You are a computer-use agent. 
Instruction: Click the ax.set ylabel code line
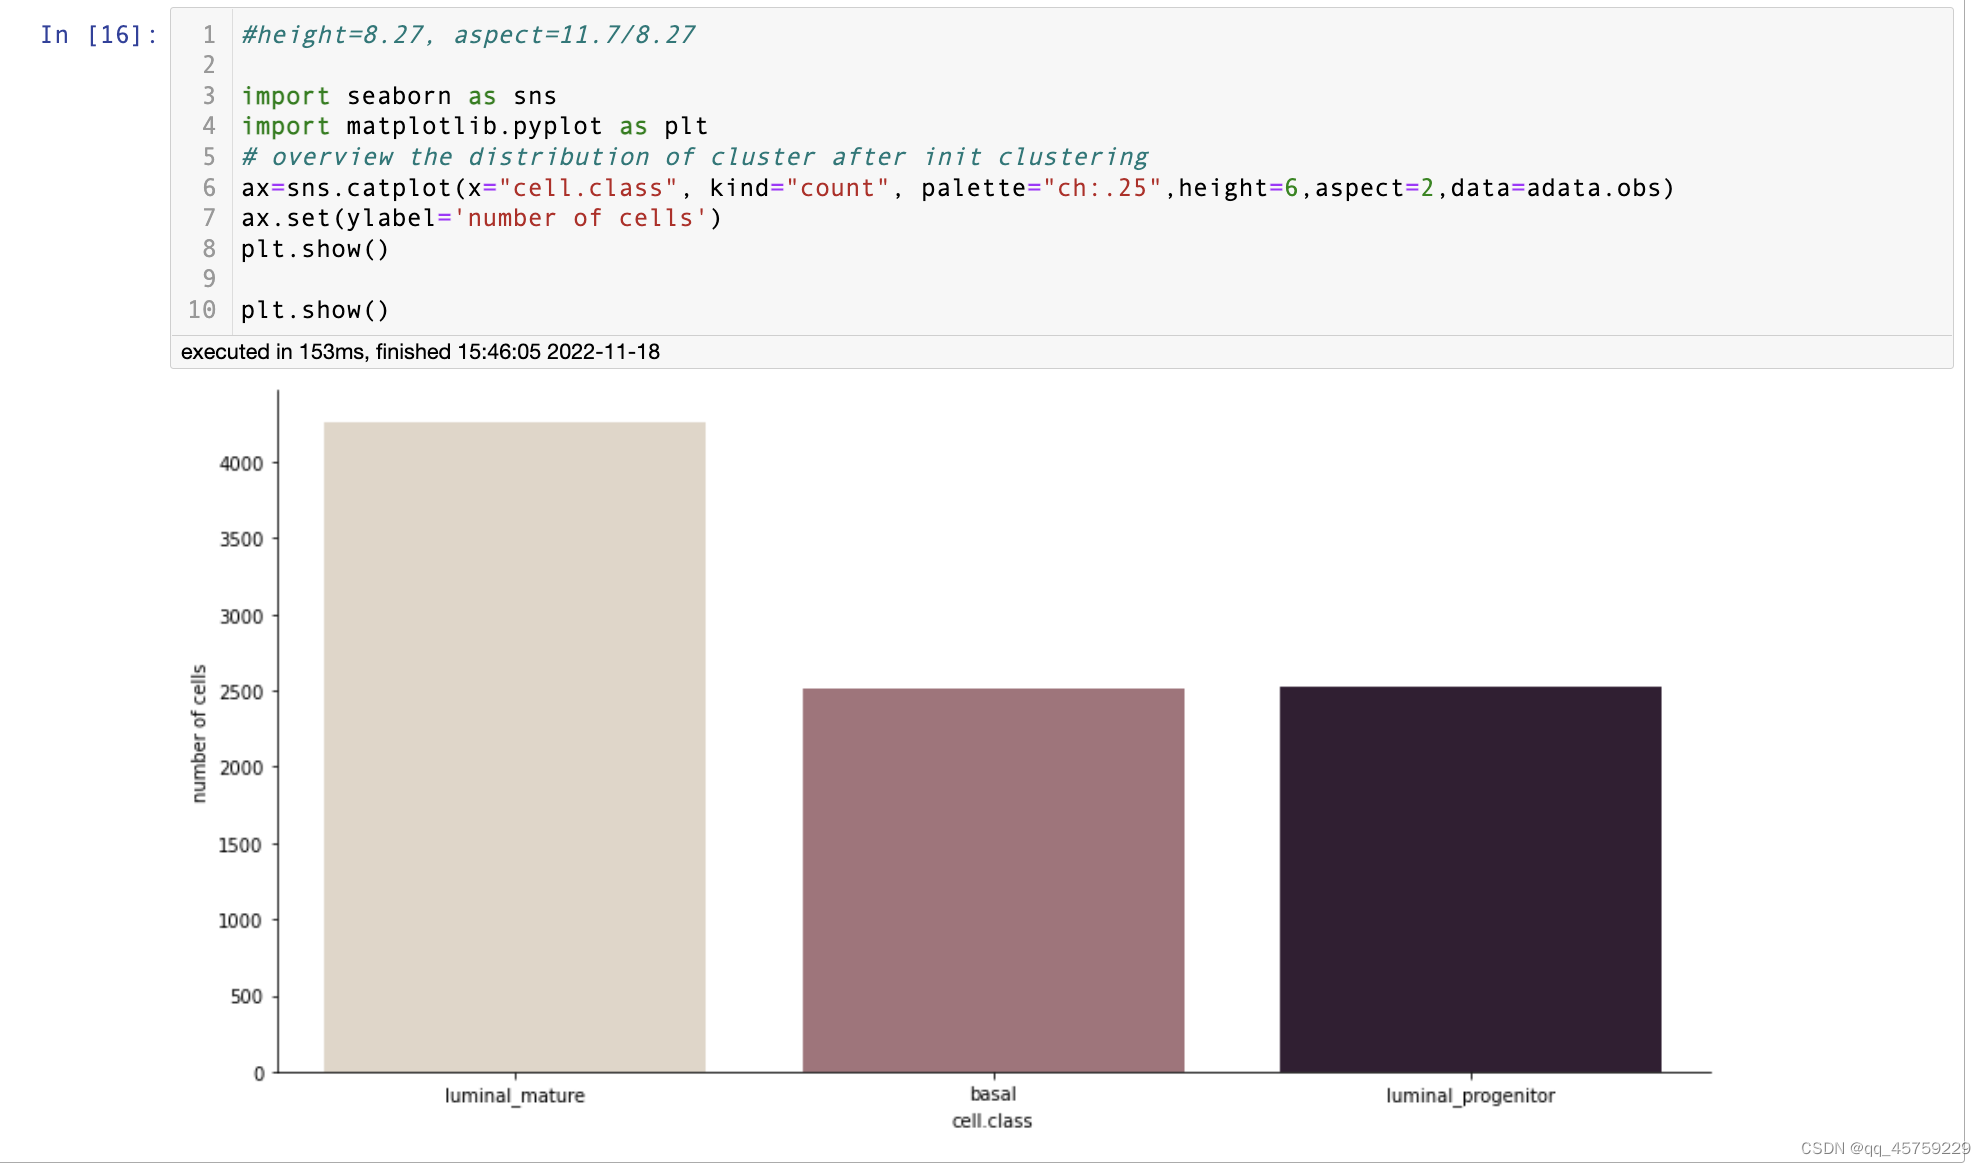(x=481, y=218)
